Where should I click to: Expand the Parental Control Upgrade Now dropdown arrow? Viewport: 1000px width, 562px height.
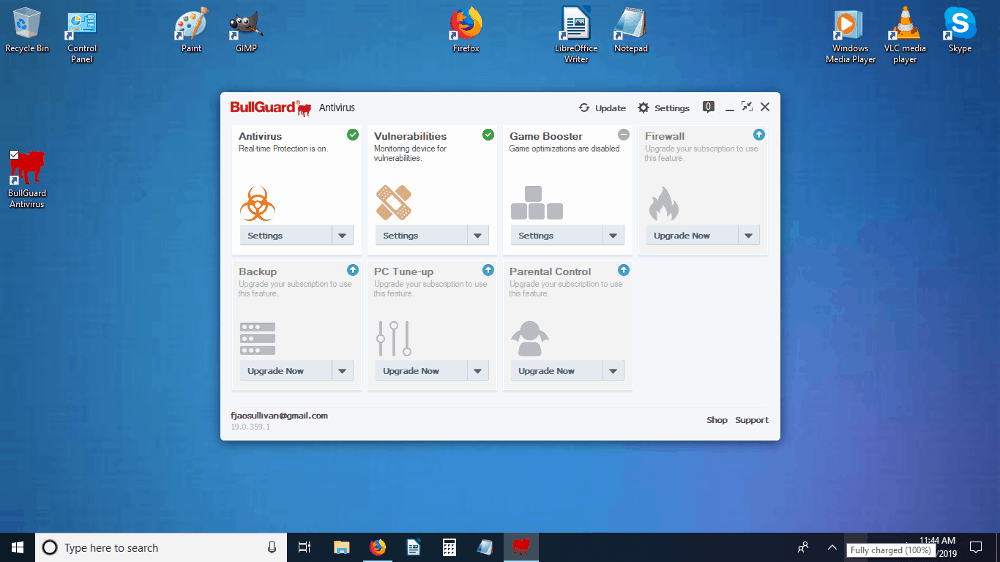(613, 371)
